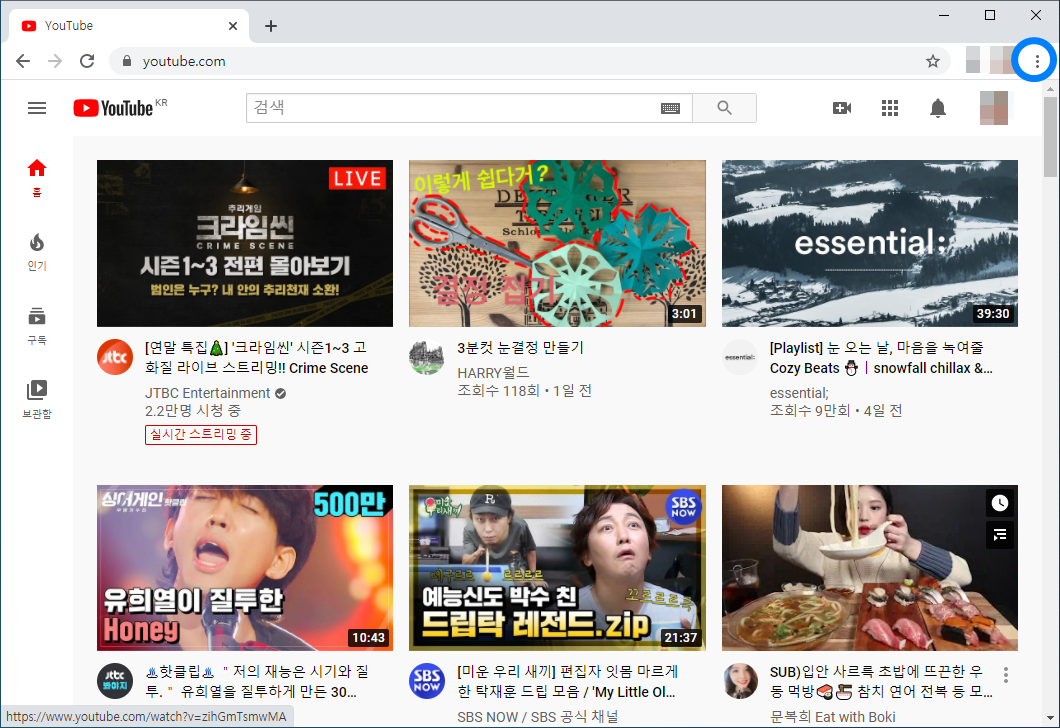Open the Crime Scene livestream title link
This screenshot has height=728, width=1060.
(256, 358)
